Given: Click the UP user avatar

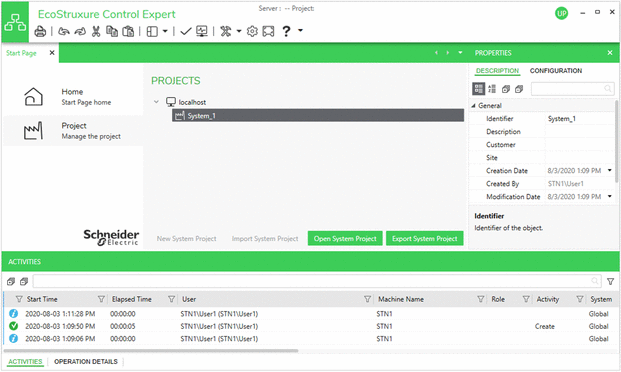Looking at the screenshot, I should [561, 13].
